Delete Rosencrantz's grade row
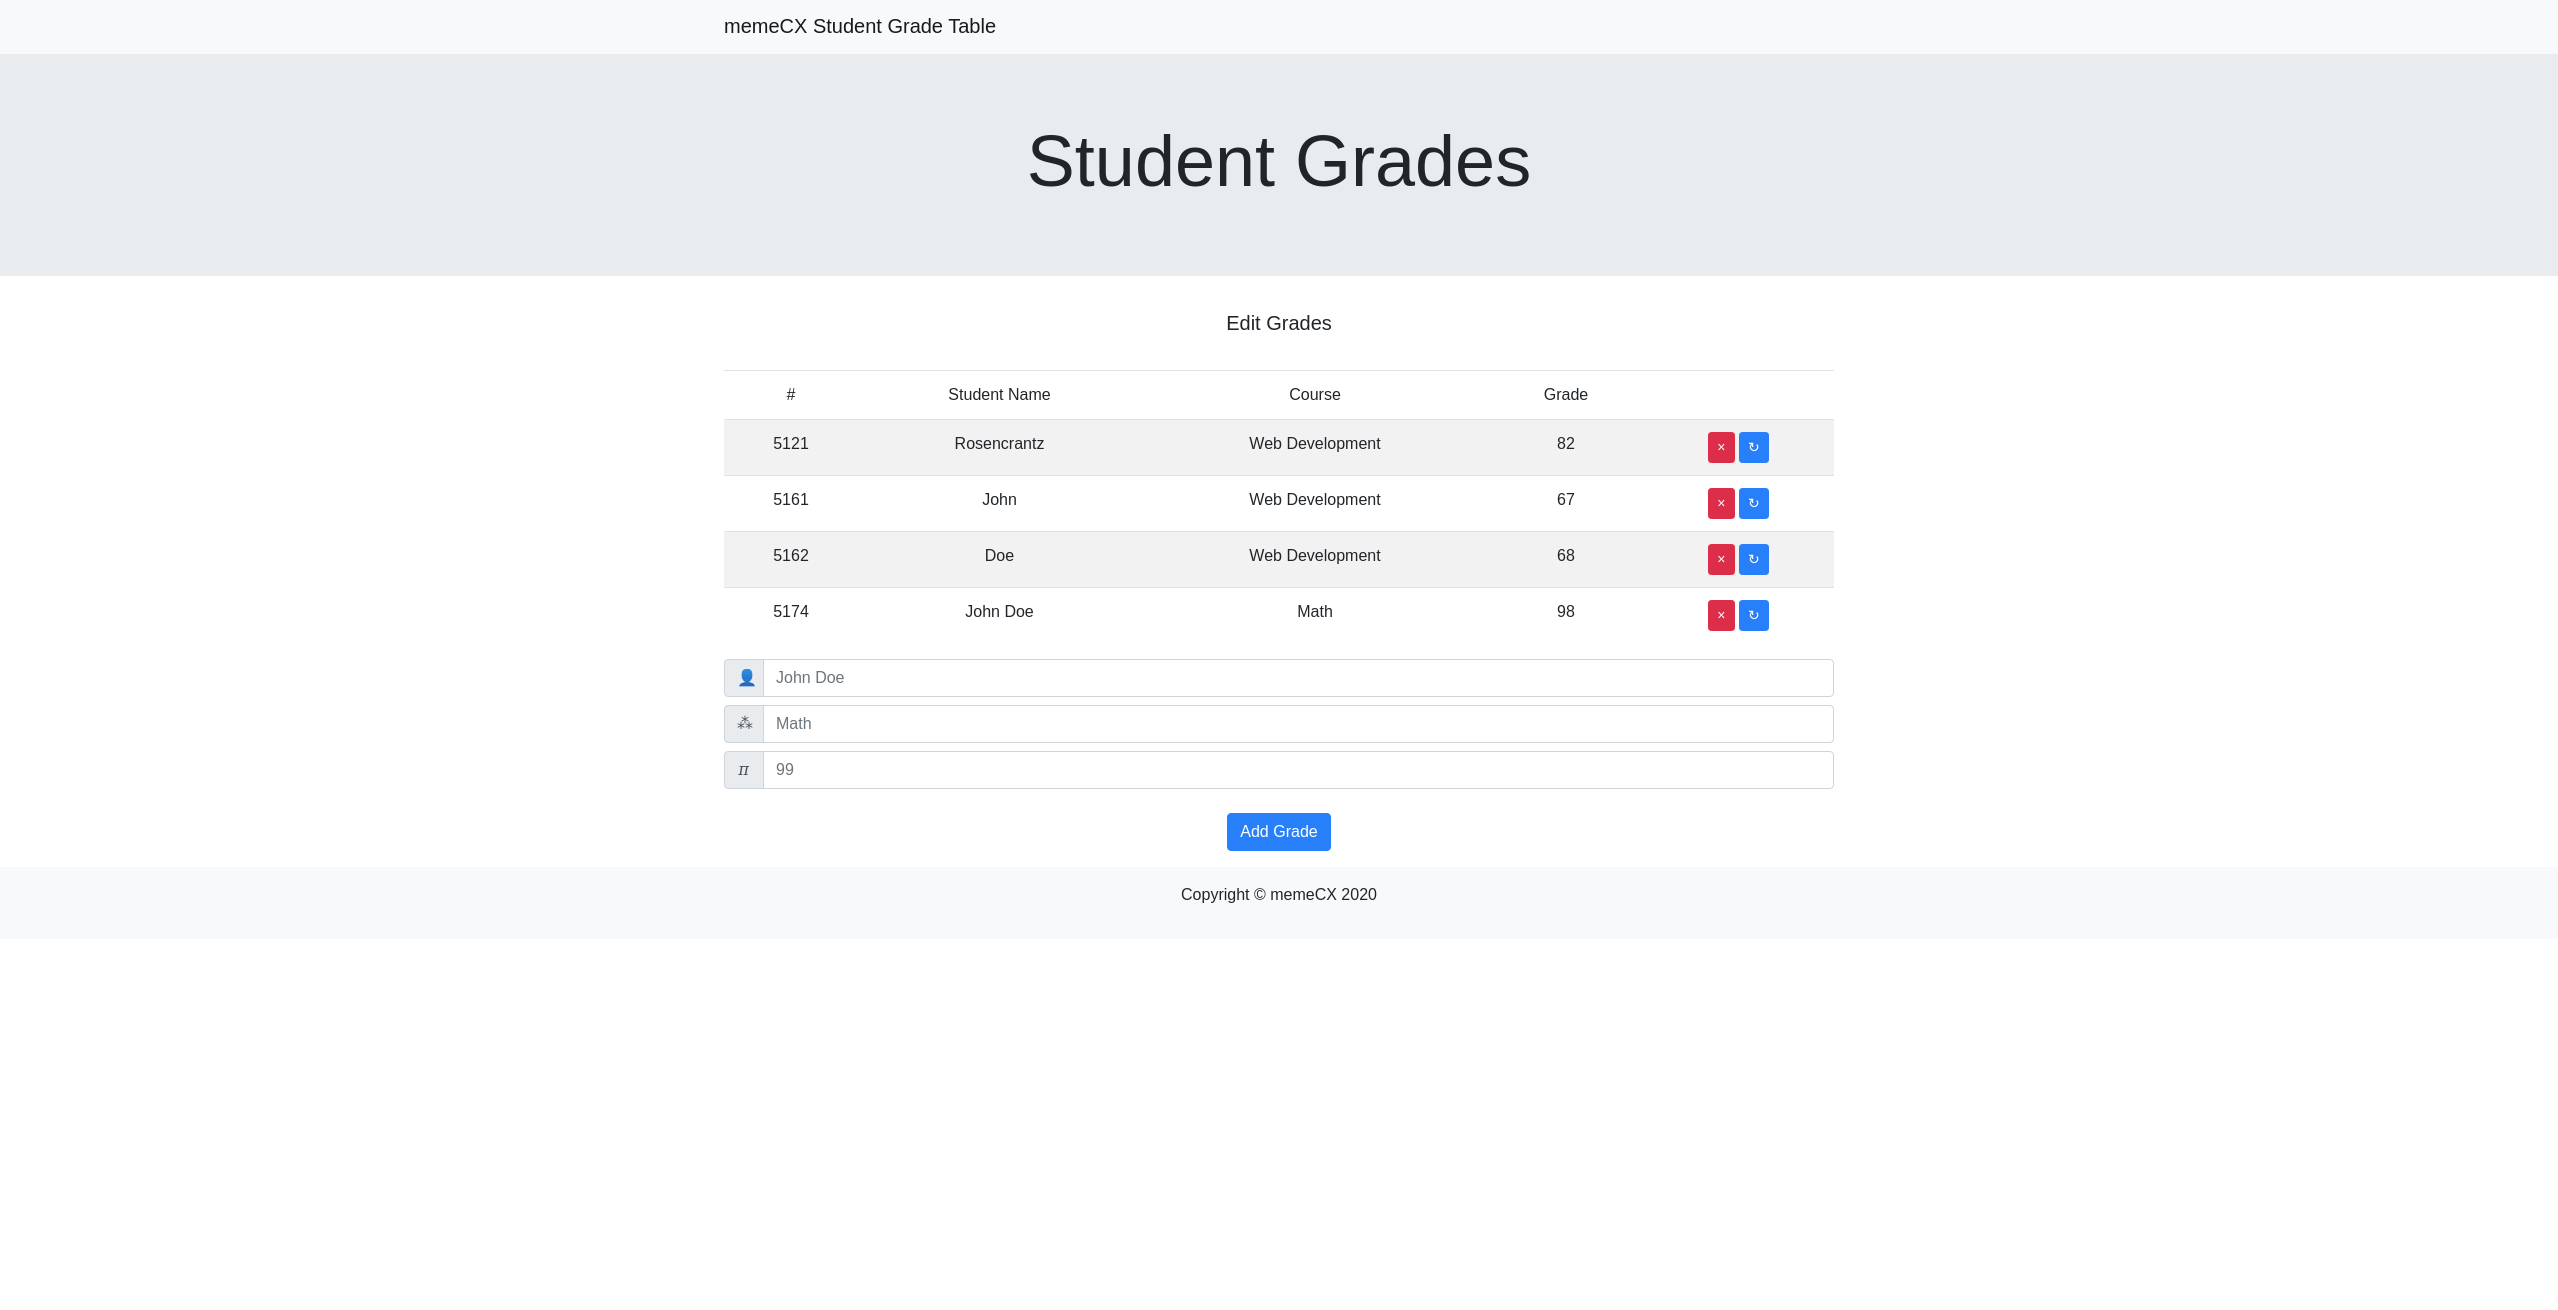The height and width of the screenshot is (1310, 2558). (x=1721, y=447)
